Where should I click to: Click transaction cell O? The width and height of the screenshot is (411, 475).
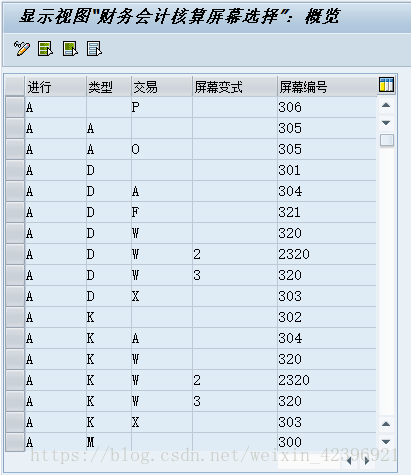[x=162, y=149]
